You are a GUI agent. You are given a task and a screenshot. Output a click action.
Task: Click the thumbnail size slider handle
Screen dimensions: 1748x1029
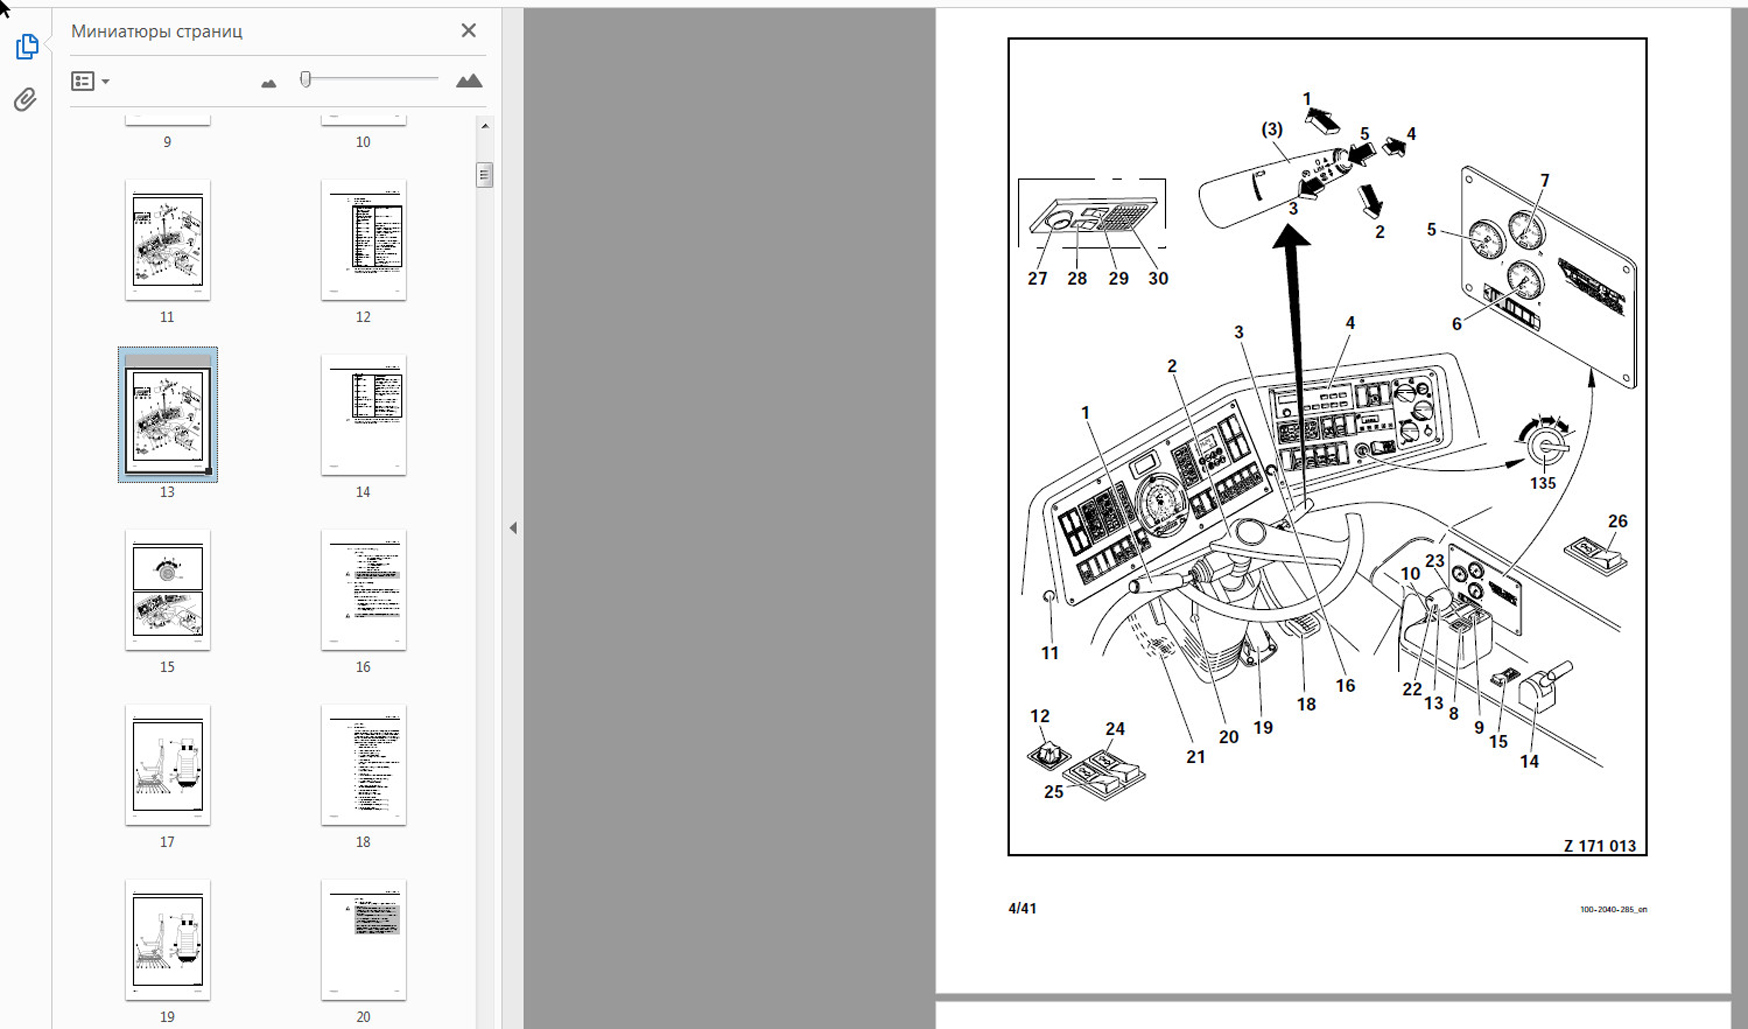pyautogui.click(x=306, y=79)
